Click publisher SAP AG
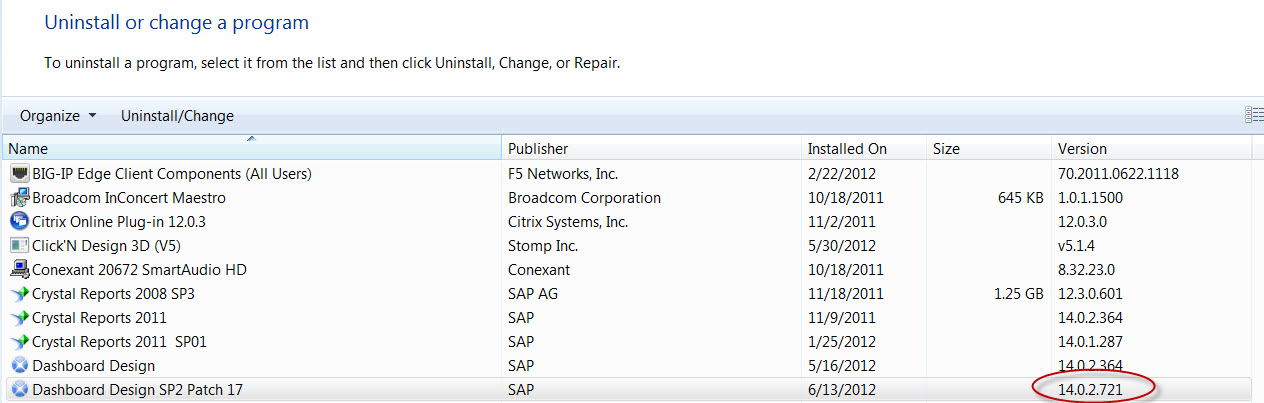 534,294
